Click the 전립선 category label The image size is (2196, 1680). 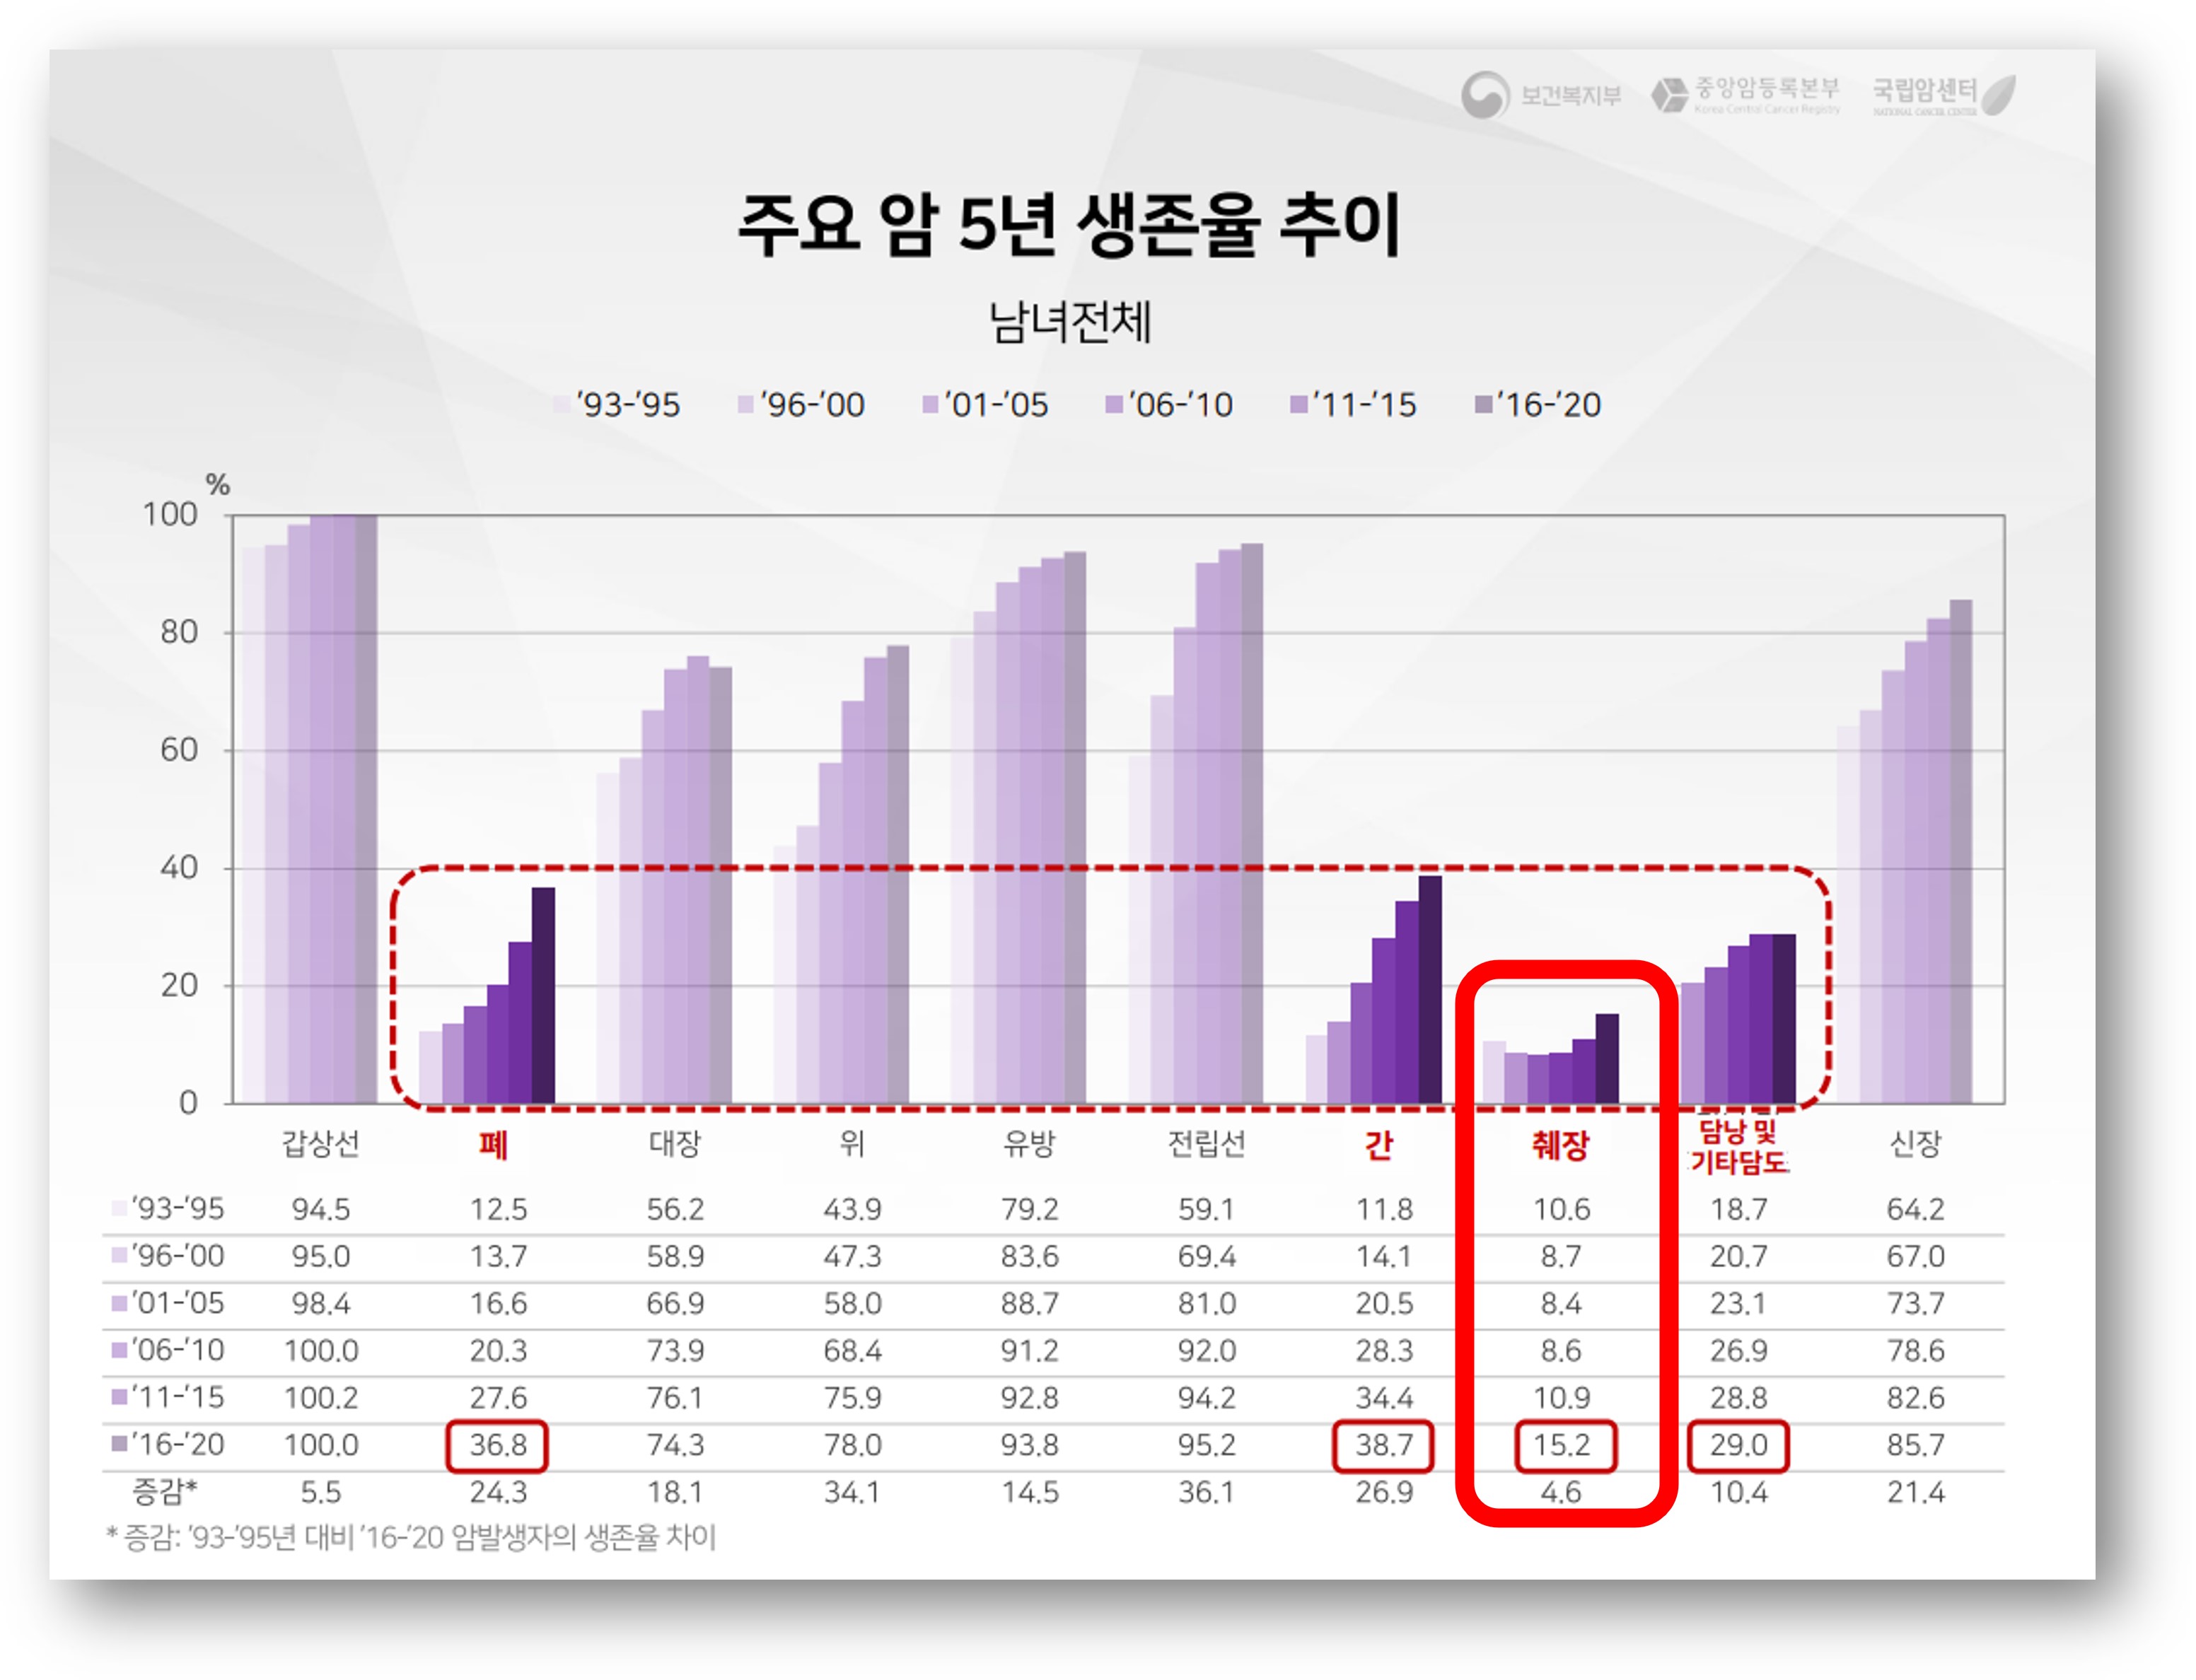(x=1206, y=1143)
